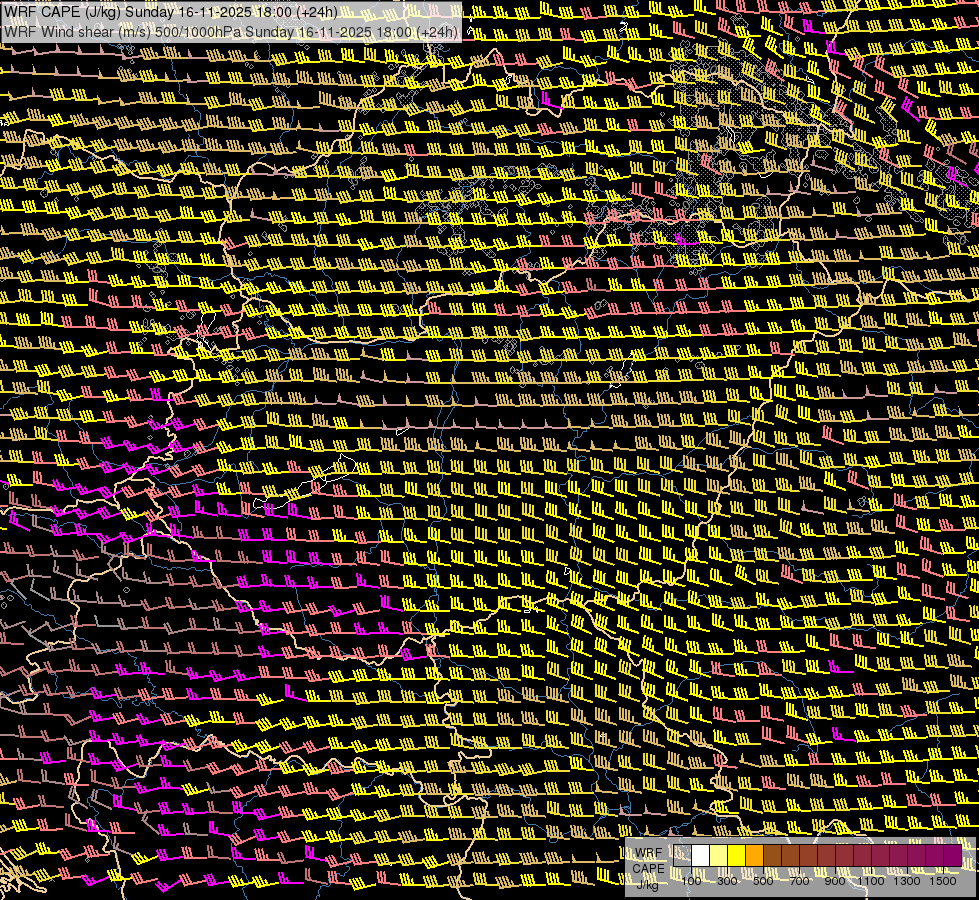Click the transparent first legend swatch
Image resolution: width=979 pixels, height=900 pixels.
pos(683,855)
